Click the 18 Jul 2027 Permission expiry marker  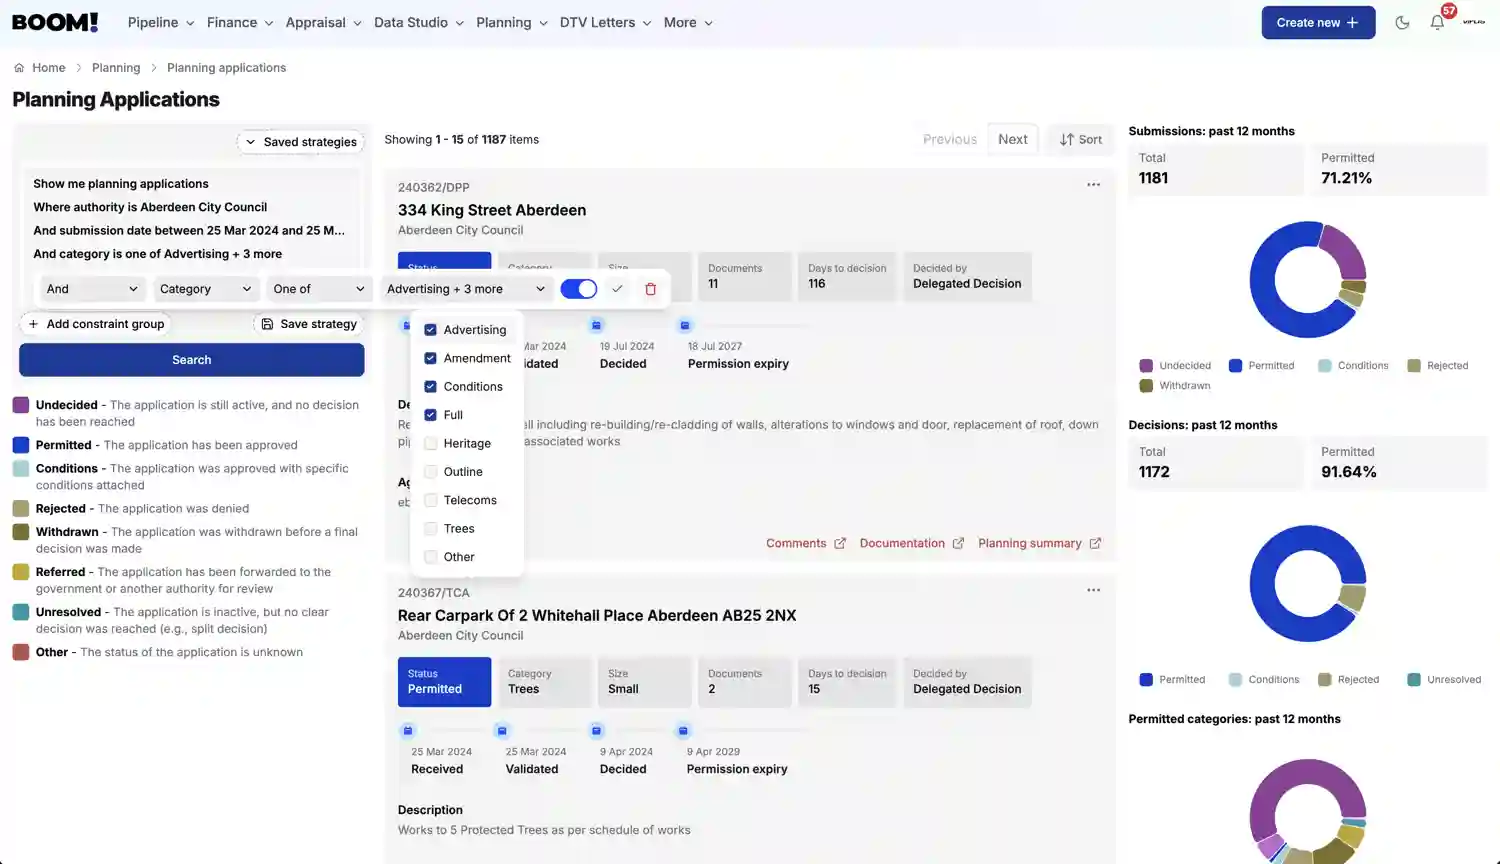click(x=685, y=325)
